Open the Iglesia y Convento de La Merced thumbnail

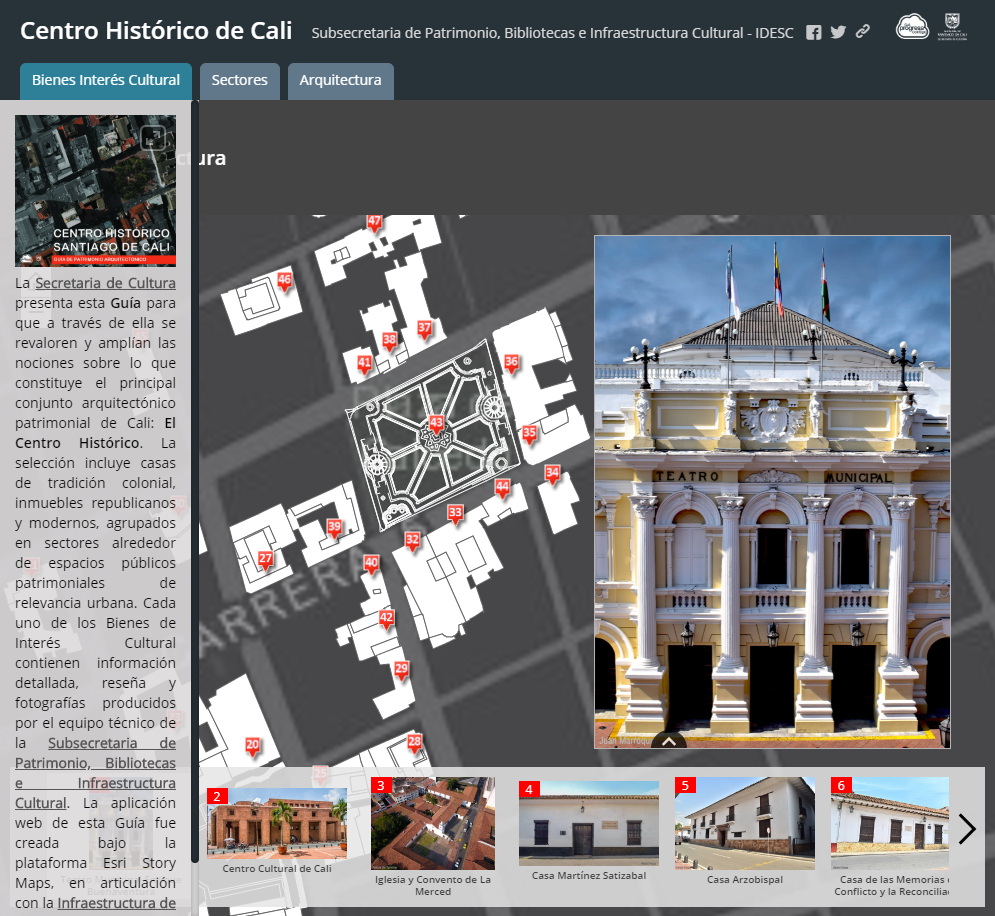tap(432, 823)
